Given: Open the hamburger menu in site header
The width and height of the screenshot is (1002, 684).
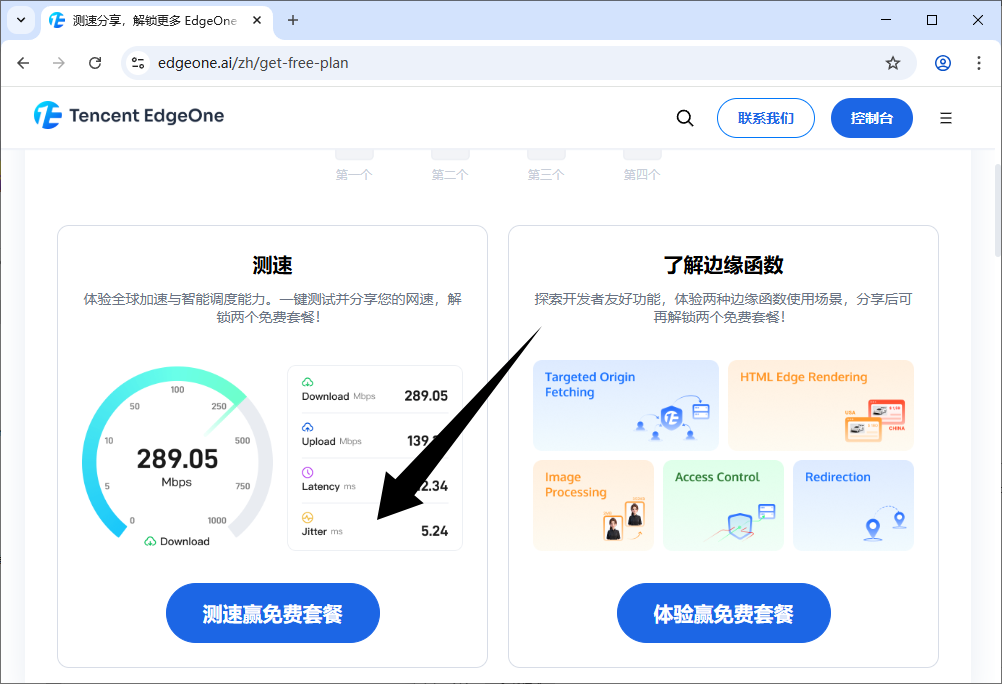Looking at the screenshot, I should (946, 118).
